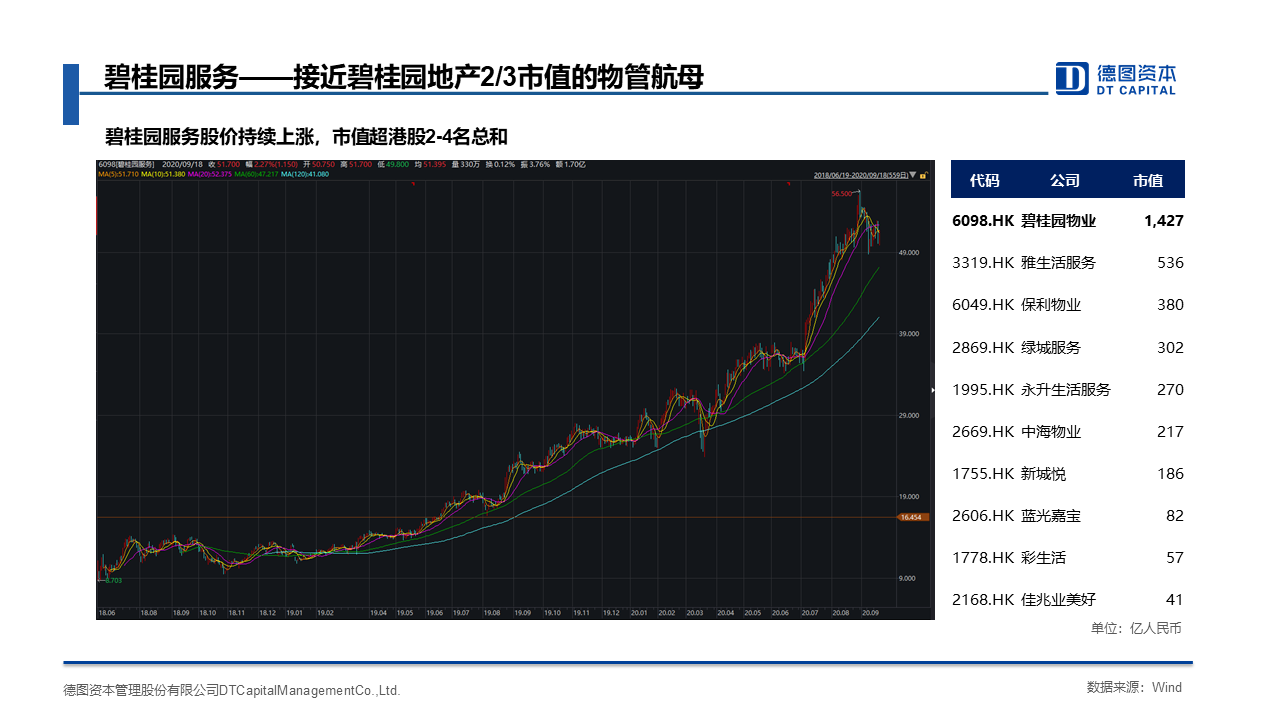Click the 29.000 price axis label
Screen dimensions: 1280x720
pos(908,416)
